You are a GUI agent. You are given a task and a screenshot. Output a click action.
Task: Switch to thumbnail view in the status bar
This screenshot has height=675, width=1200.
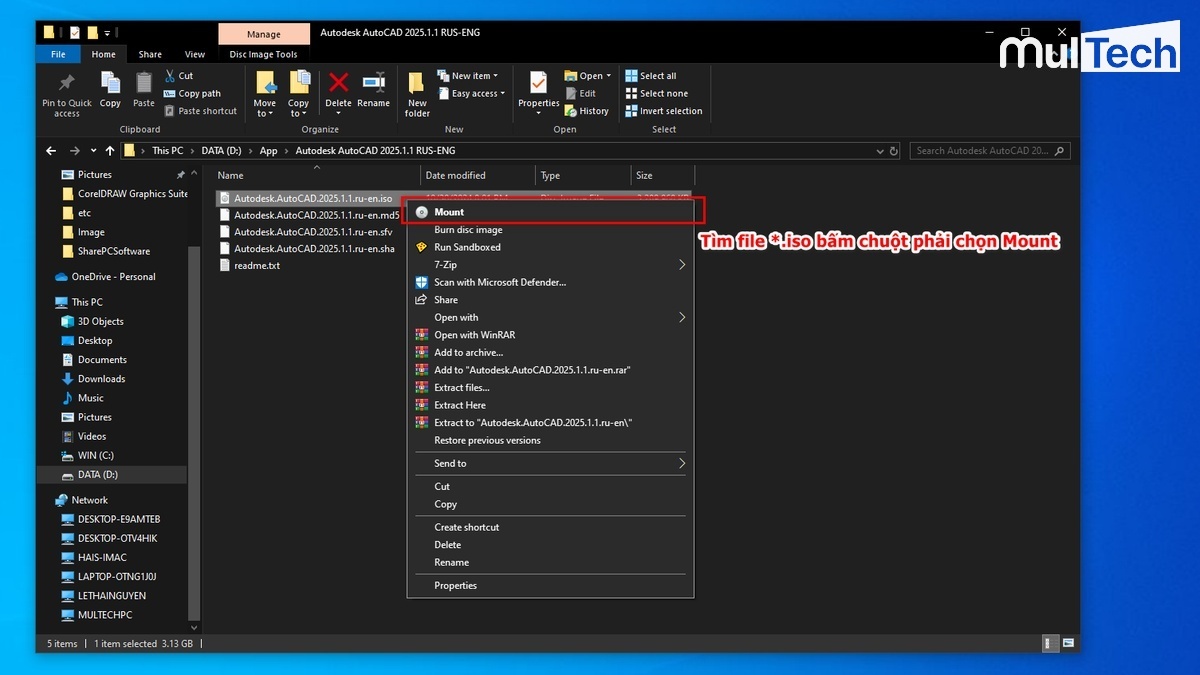point(1068,643)
